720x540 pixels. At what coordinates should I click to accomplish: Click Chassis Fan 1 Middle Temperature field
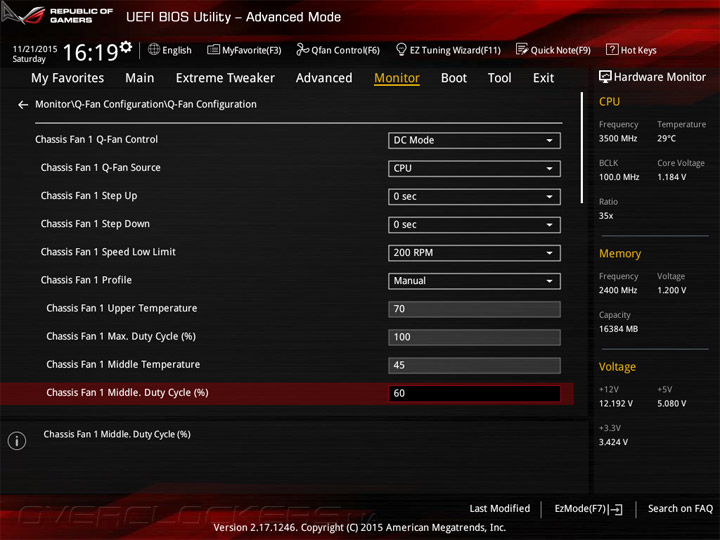pyautogui.click(x=474, y=365)
